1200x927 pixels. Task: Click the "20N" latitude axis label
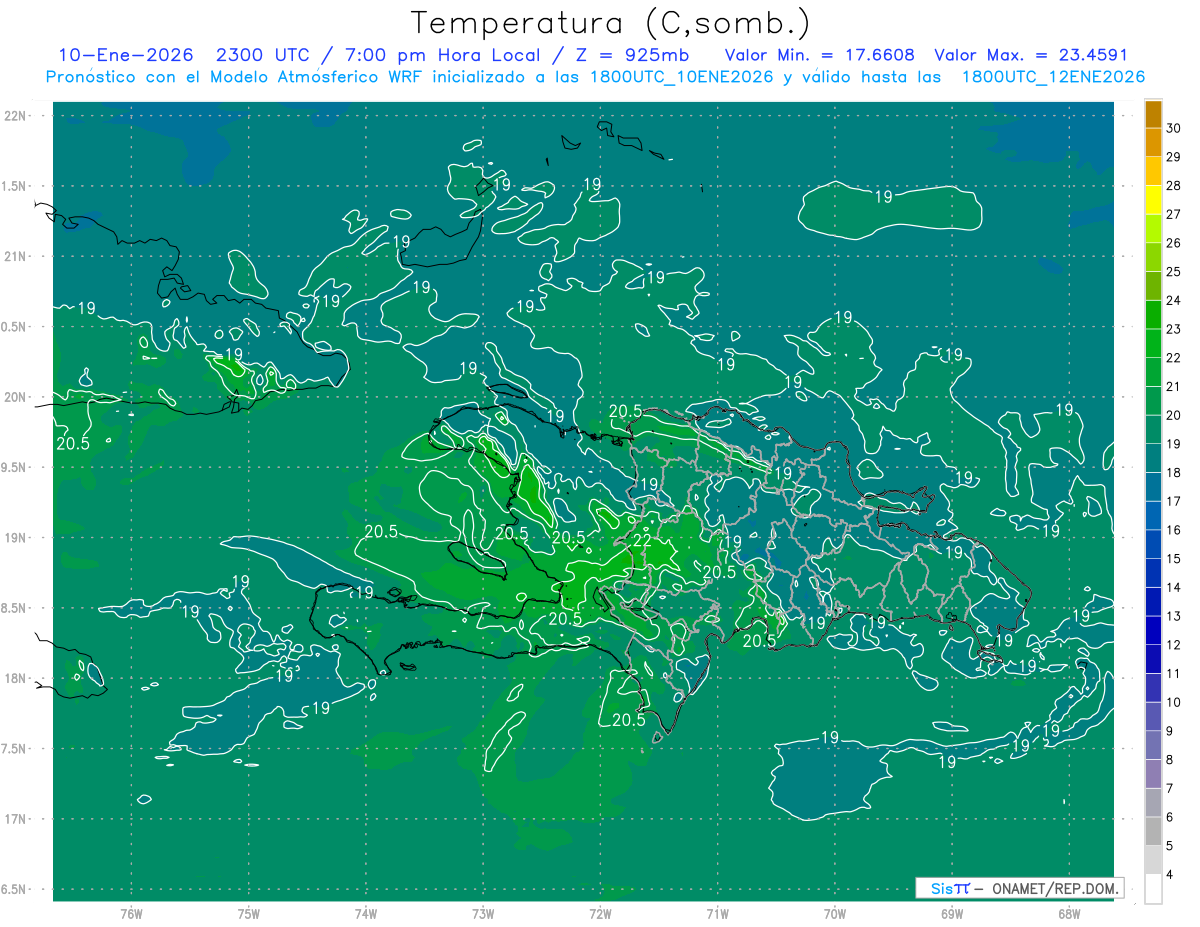pos(16,397)
